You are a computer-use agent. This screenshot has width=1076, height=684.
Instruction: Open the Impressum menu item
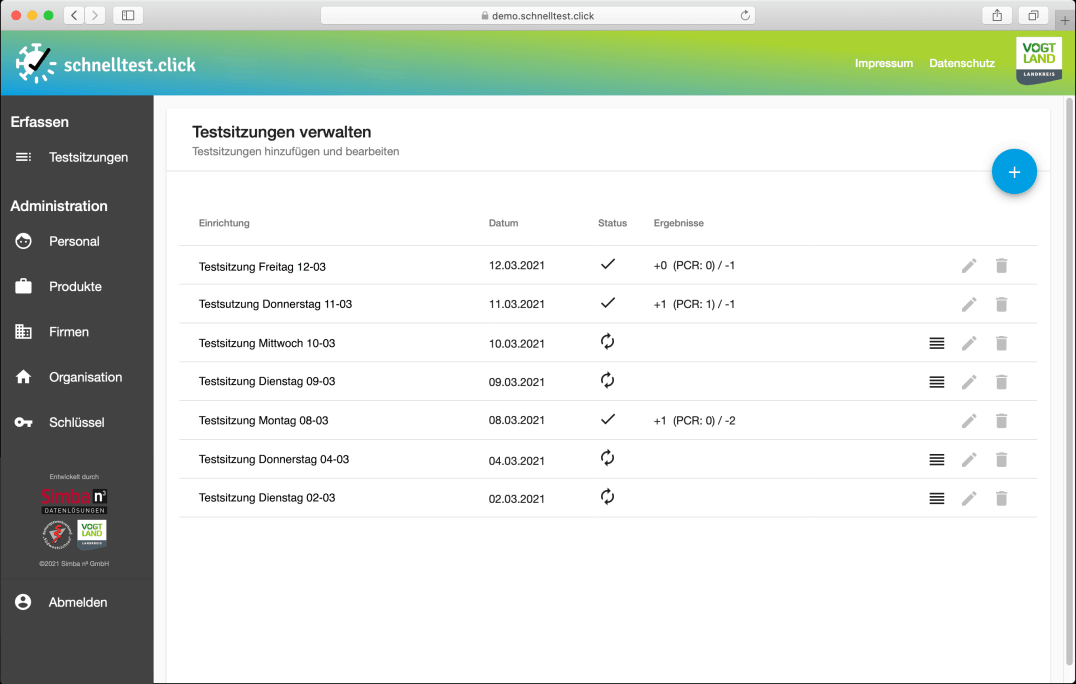(x=883, y=63)
